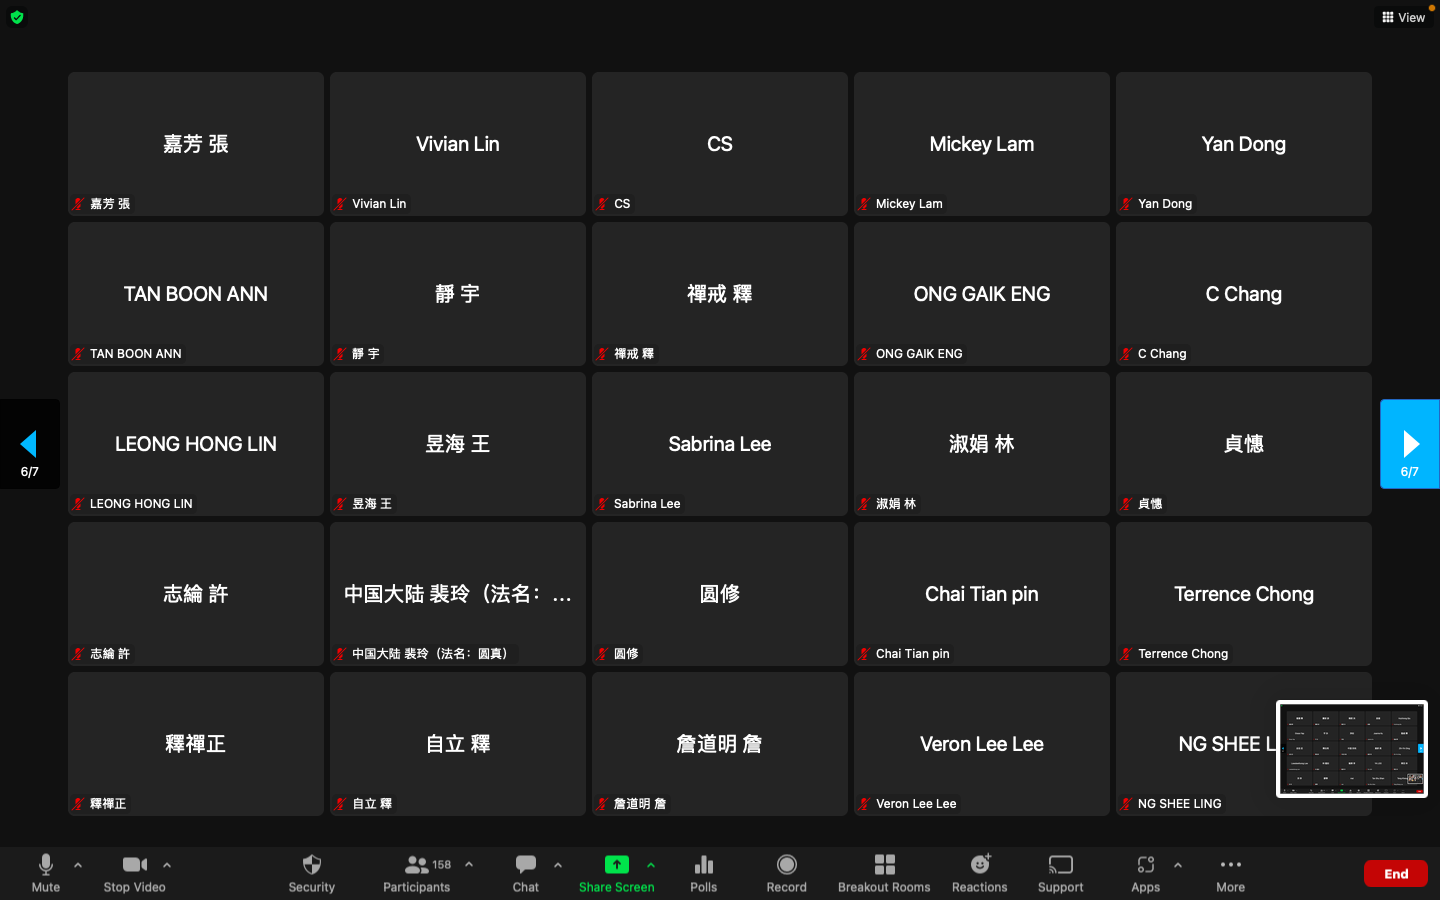Click the red End meeting button

pyautogui.click(x=1395, y=874)
